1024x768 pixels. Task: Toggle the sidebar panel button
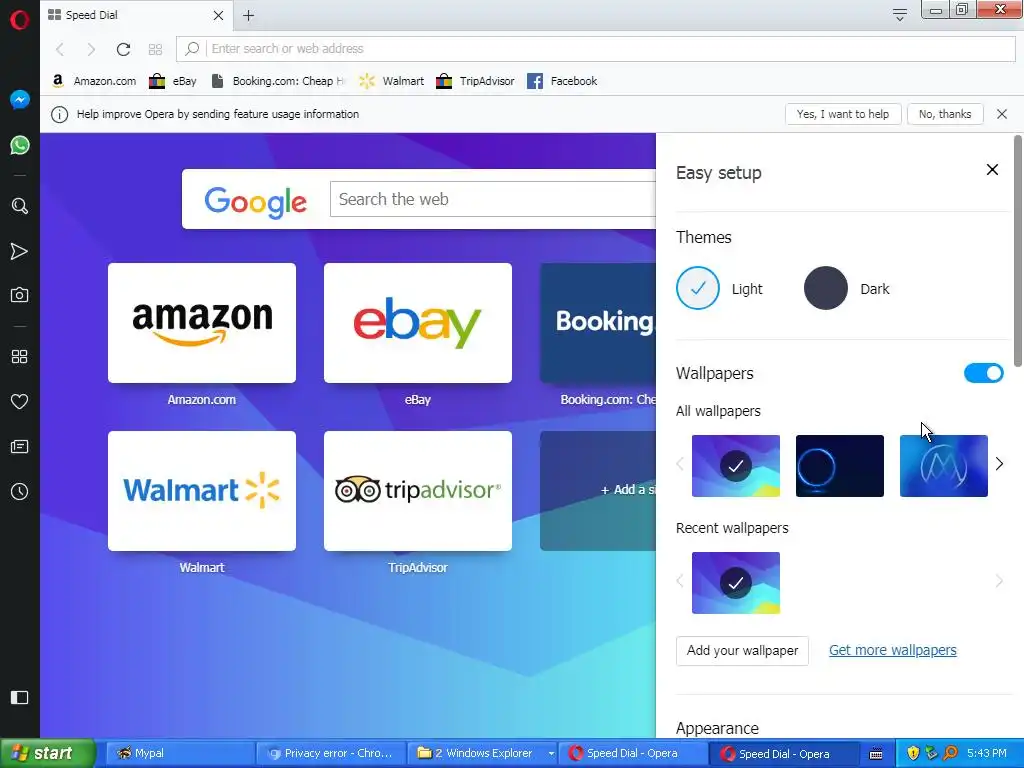point(20,697)
